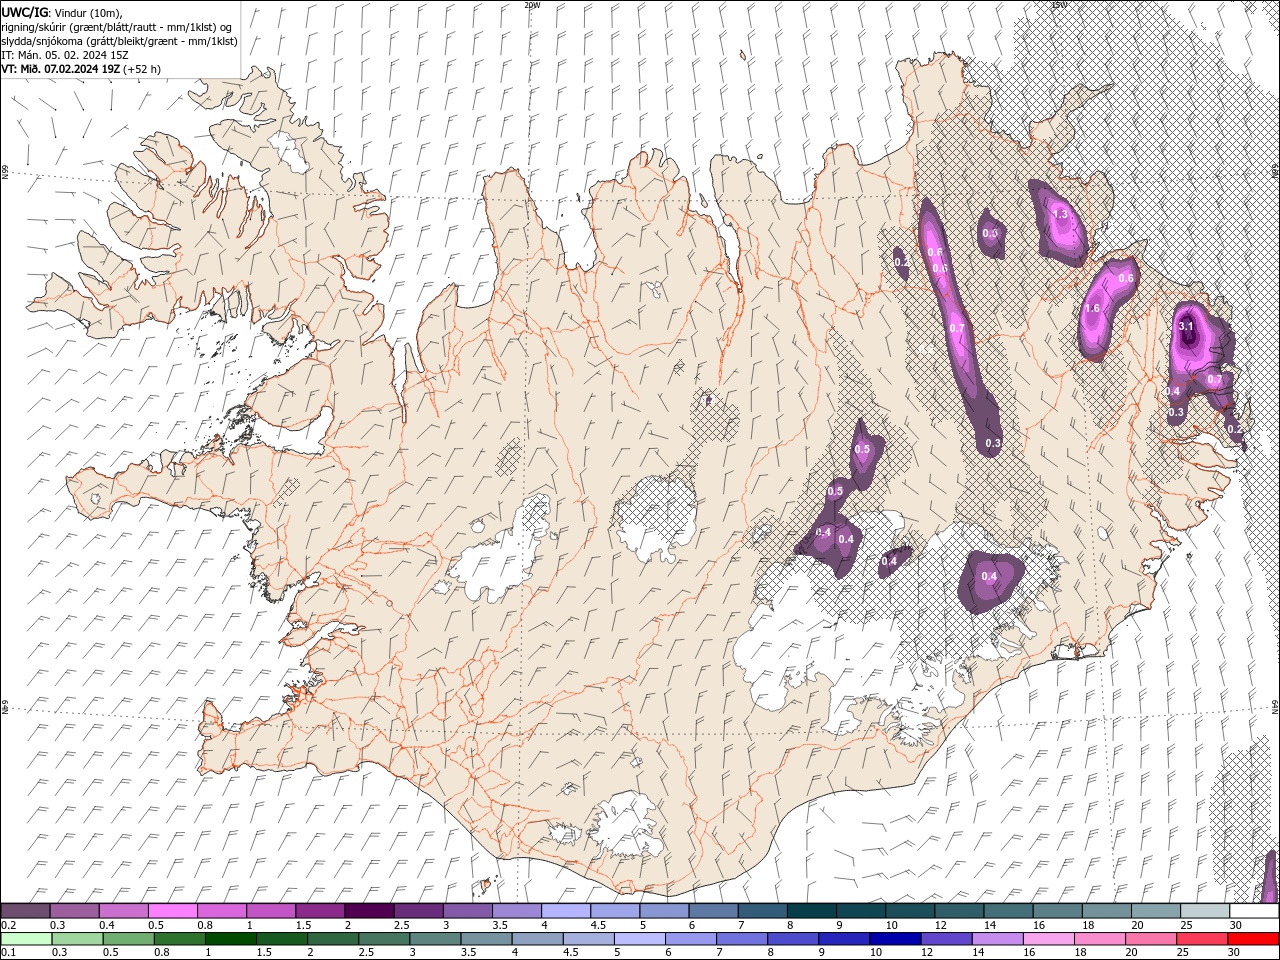Click the 8–9 dark teal swatch in the upper legend
Viewport: 1280px width, 960px height.
812,911
